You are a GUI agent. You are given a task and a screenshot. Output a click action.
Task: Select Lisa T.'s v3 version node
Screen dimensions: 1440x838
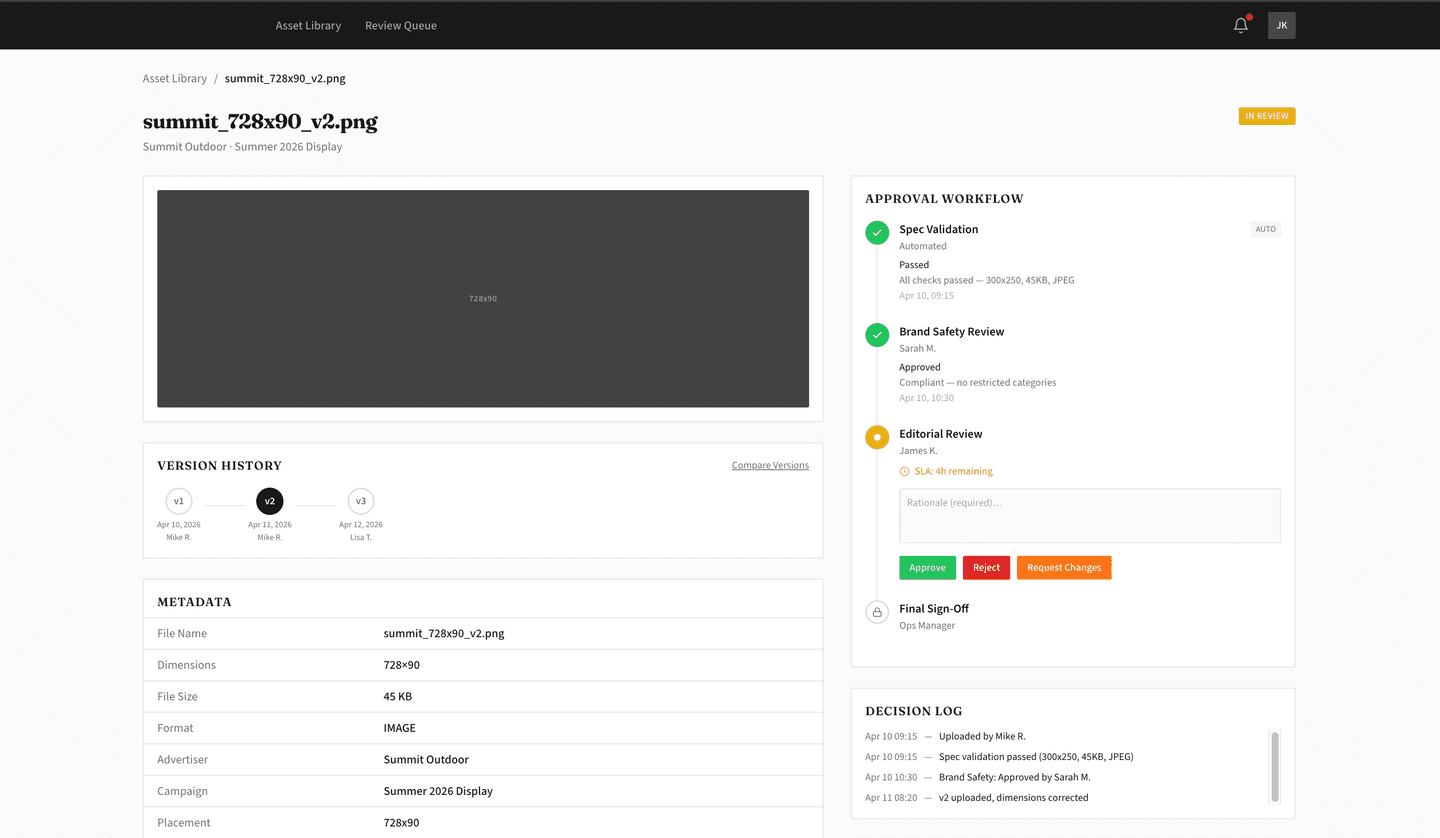point(361,501)
